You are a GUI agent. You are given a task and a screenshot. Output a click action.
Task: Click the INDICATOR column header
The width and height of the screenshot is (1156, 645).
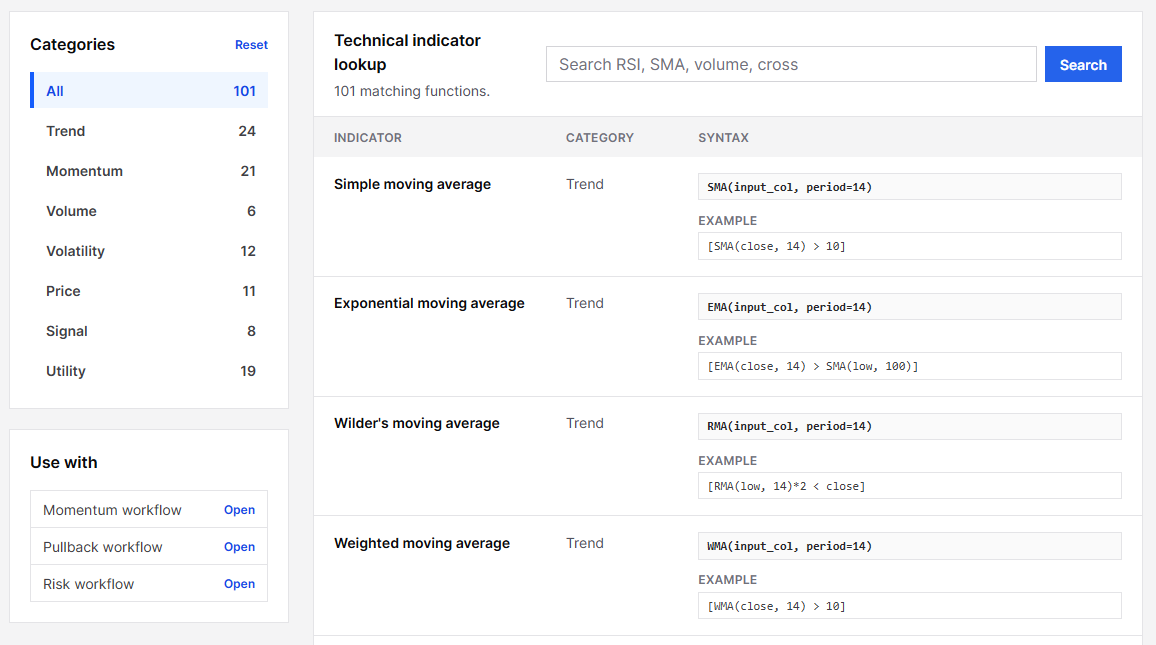(x=368, y=138)
